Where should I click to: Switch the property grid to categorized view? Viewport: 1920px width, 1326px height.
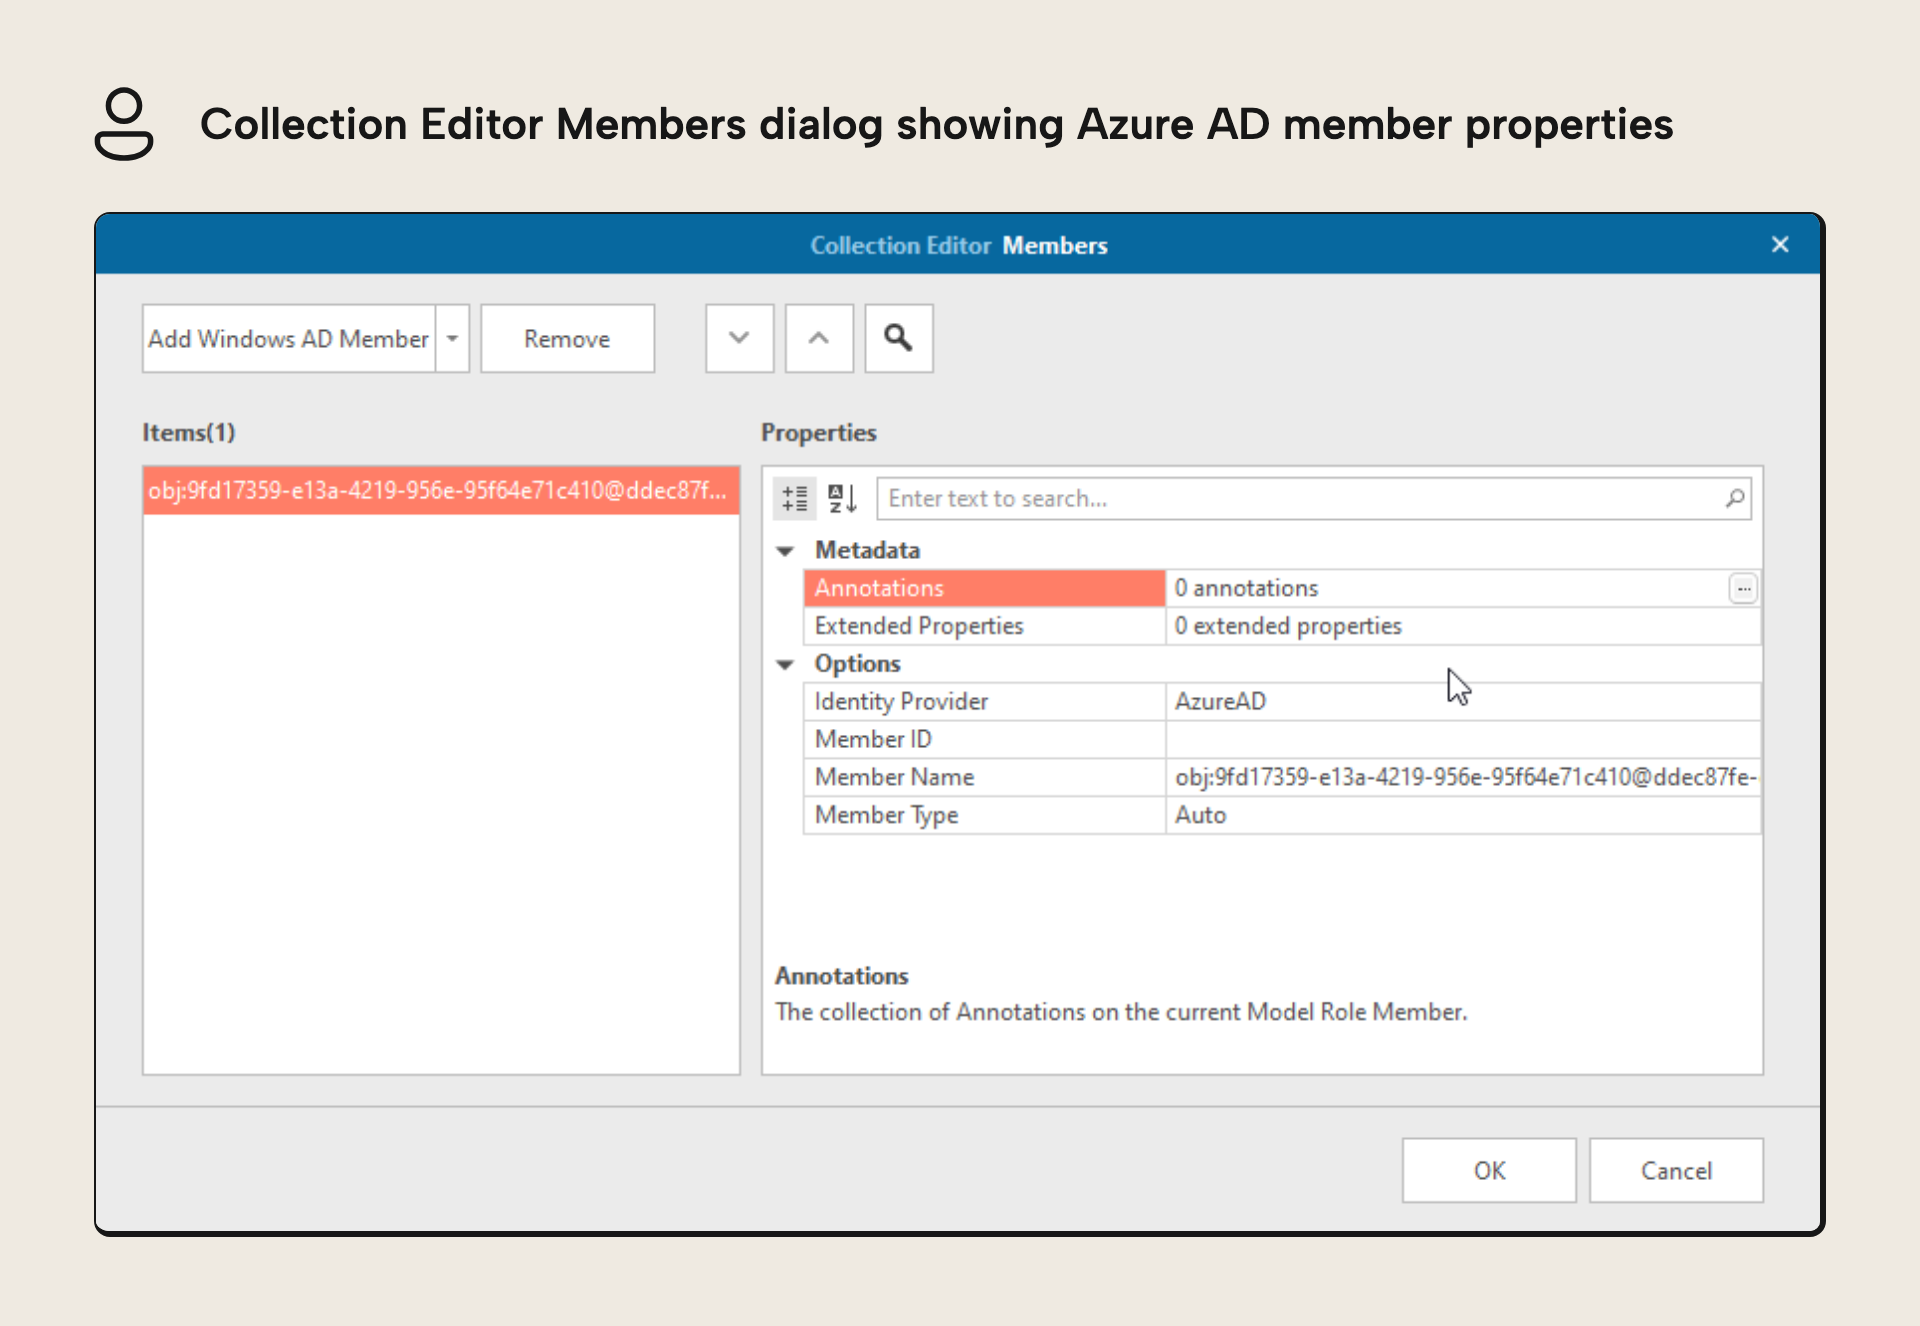click(795, 498)
